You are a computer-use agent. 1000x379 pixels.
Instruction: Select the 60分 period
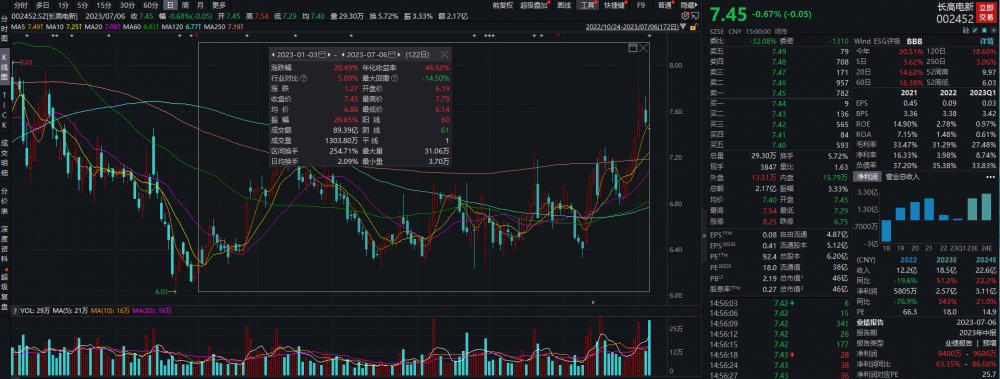(x=151, y=4)
